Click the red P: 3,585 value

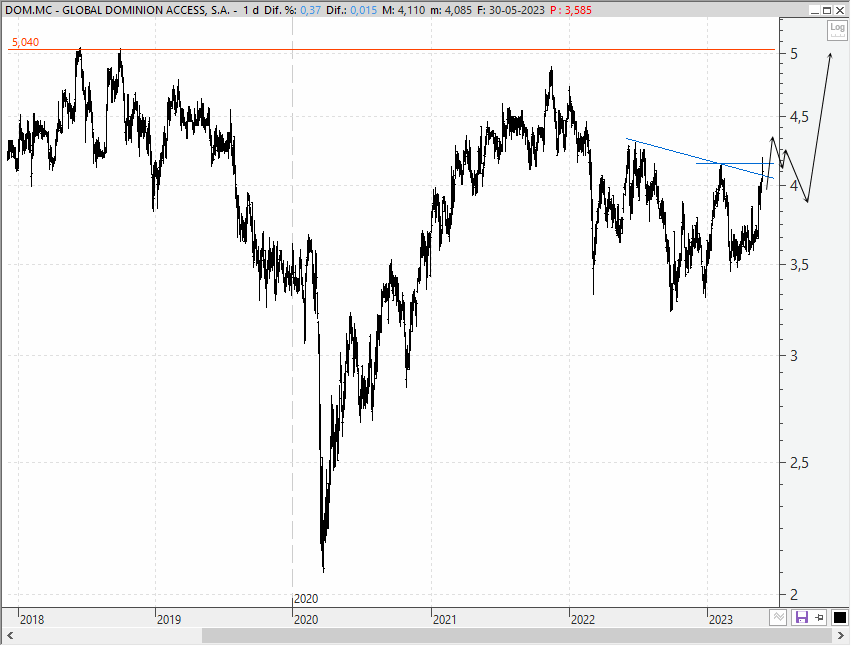570,10
